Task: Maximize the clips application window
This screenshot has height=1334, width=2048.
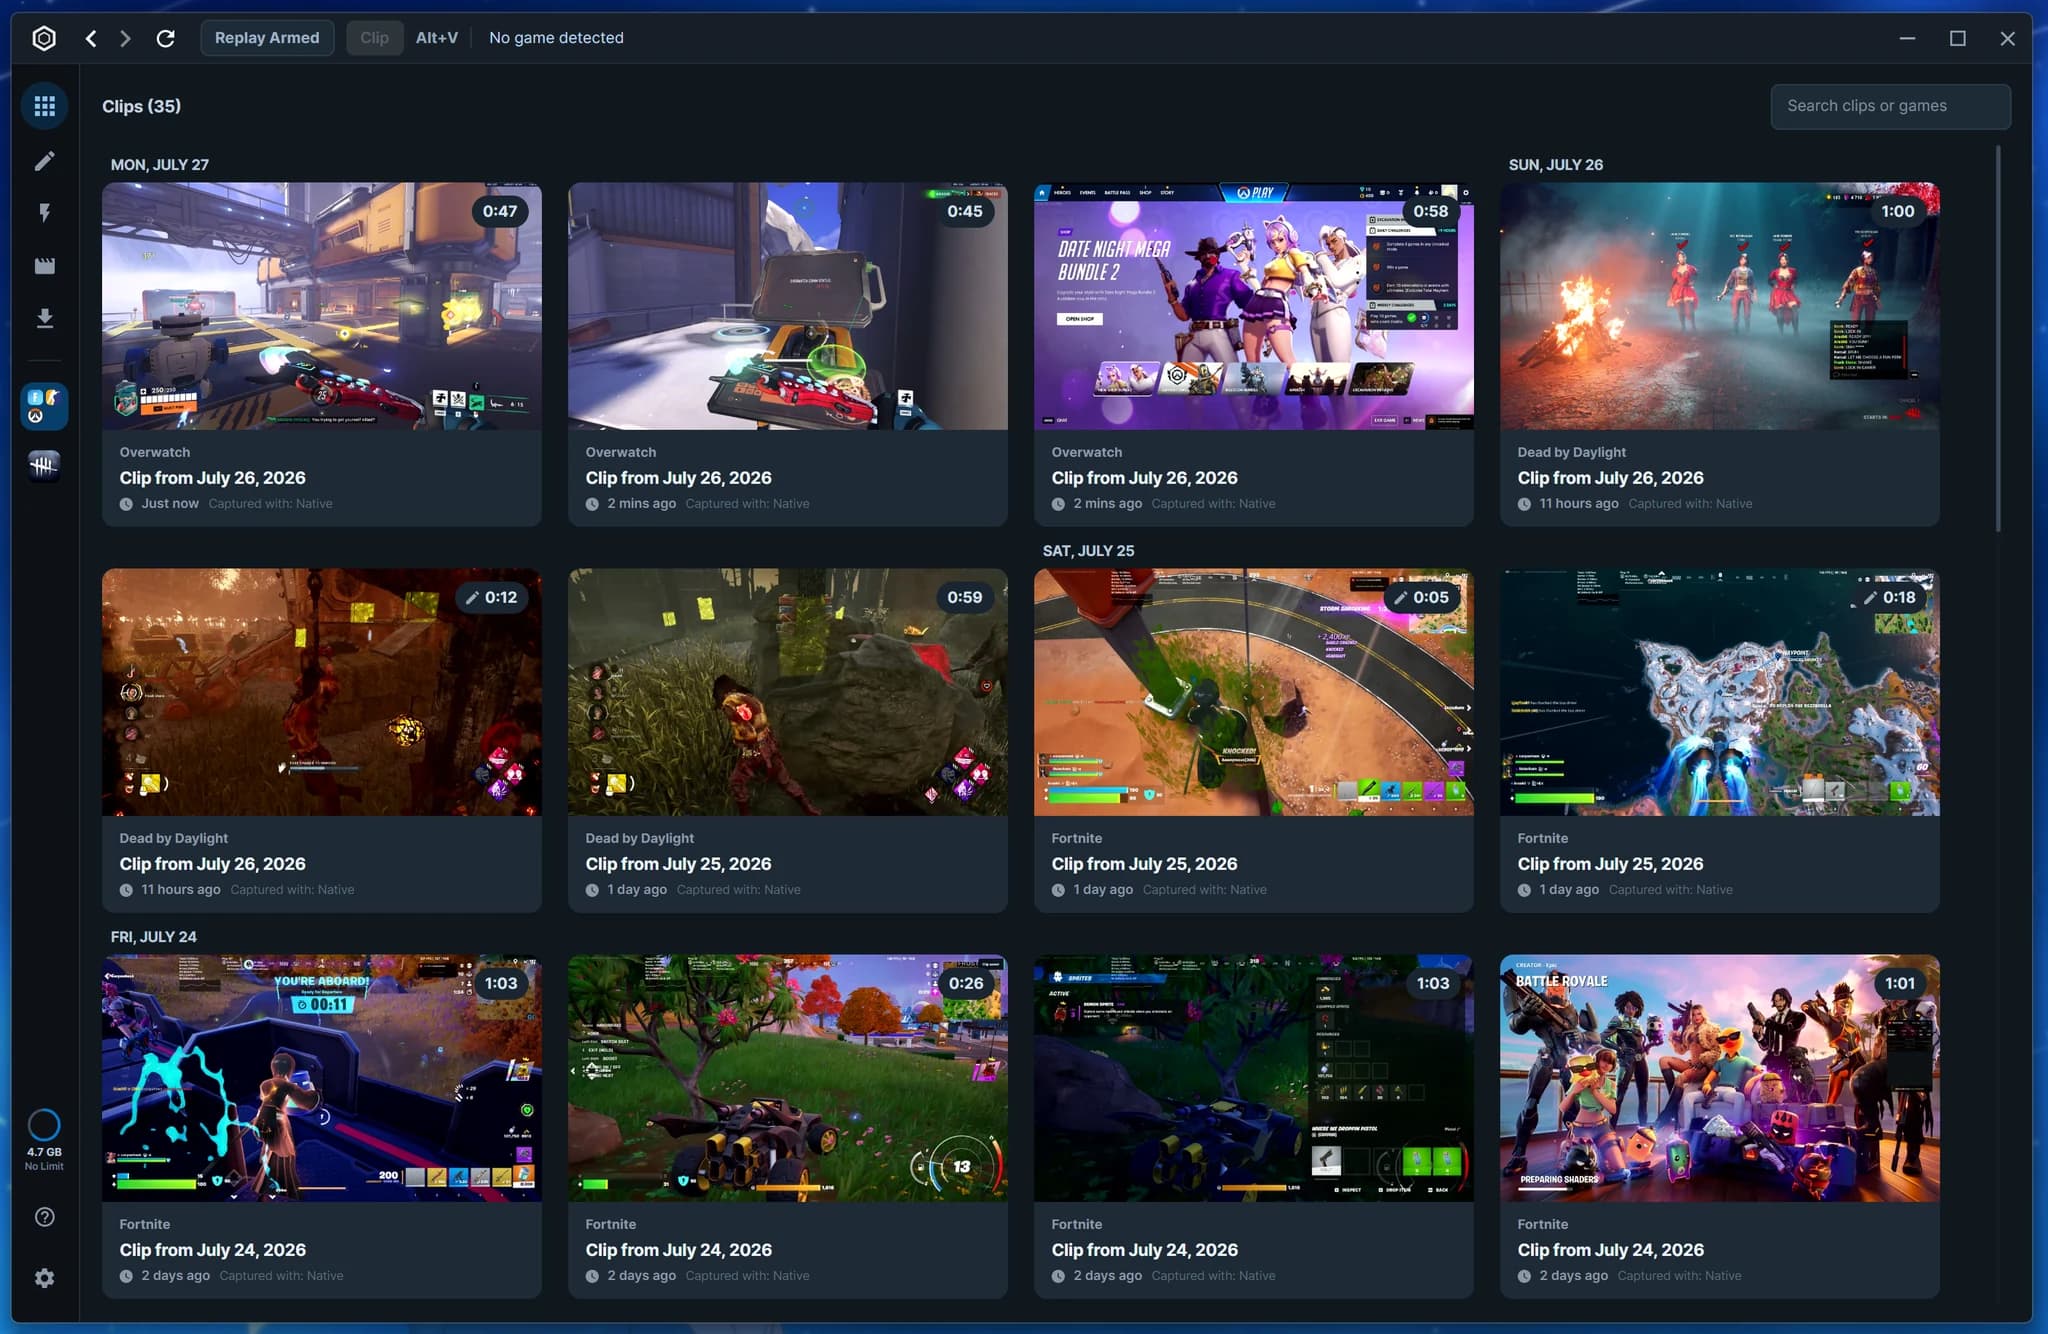Action: tap(1958, 38)
